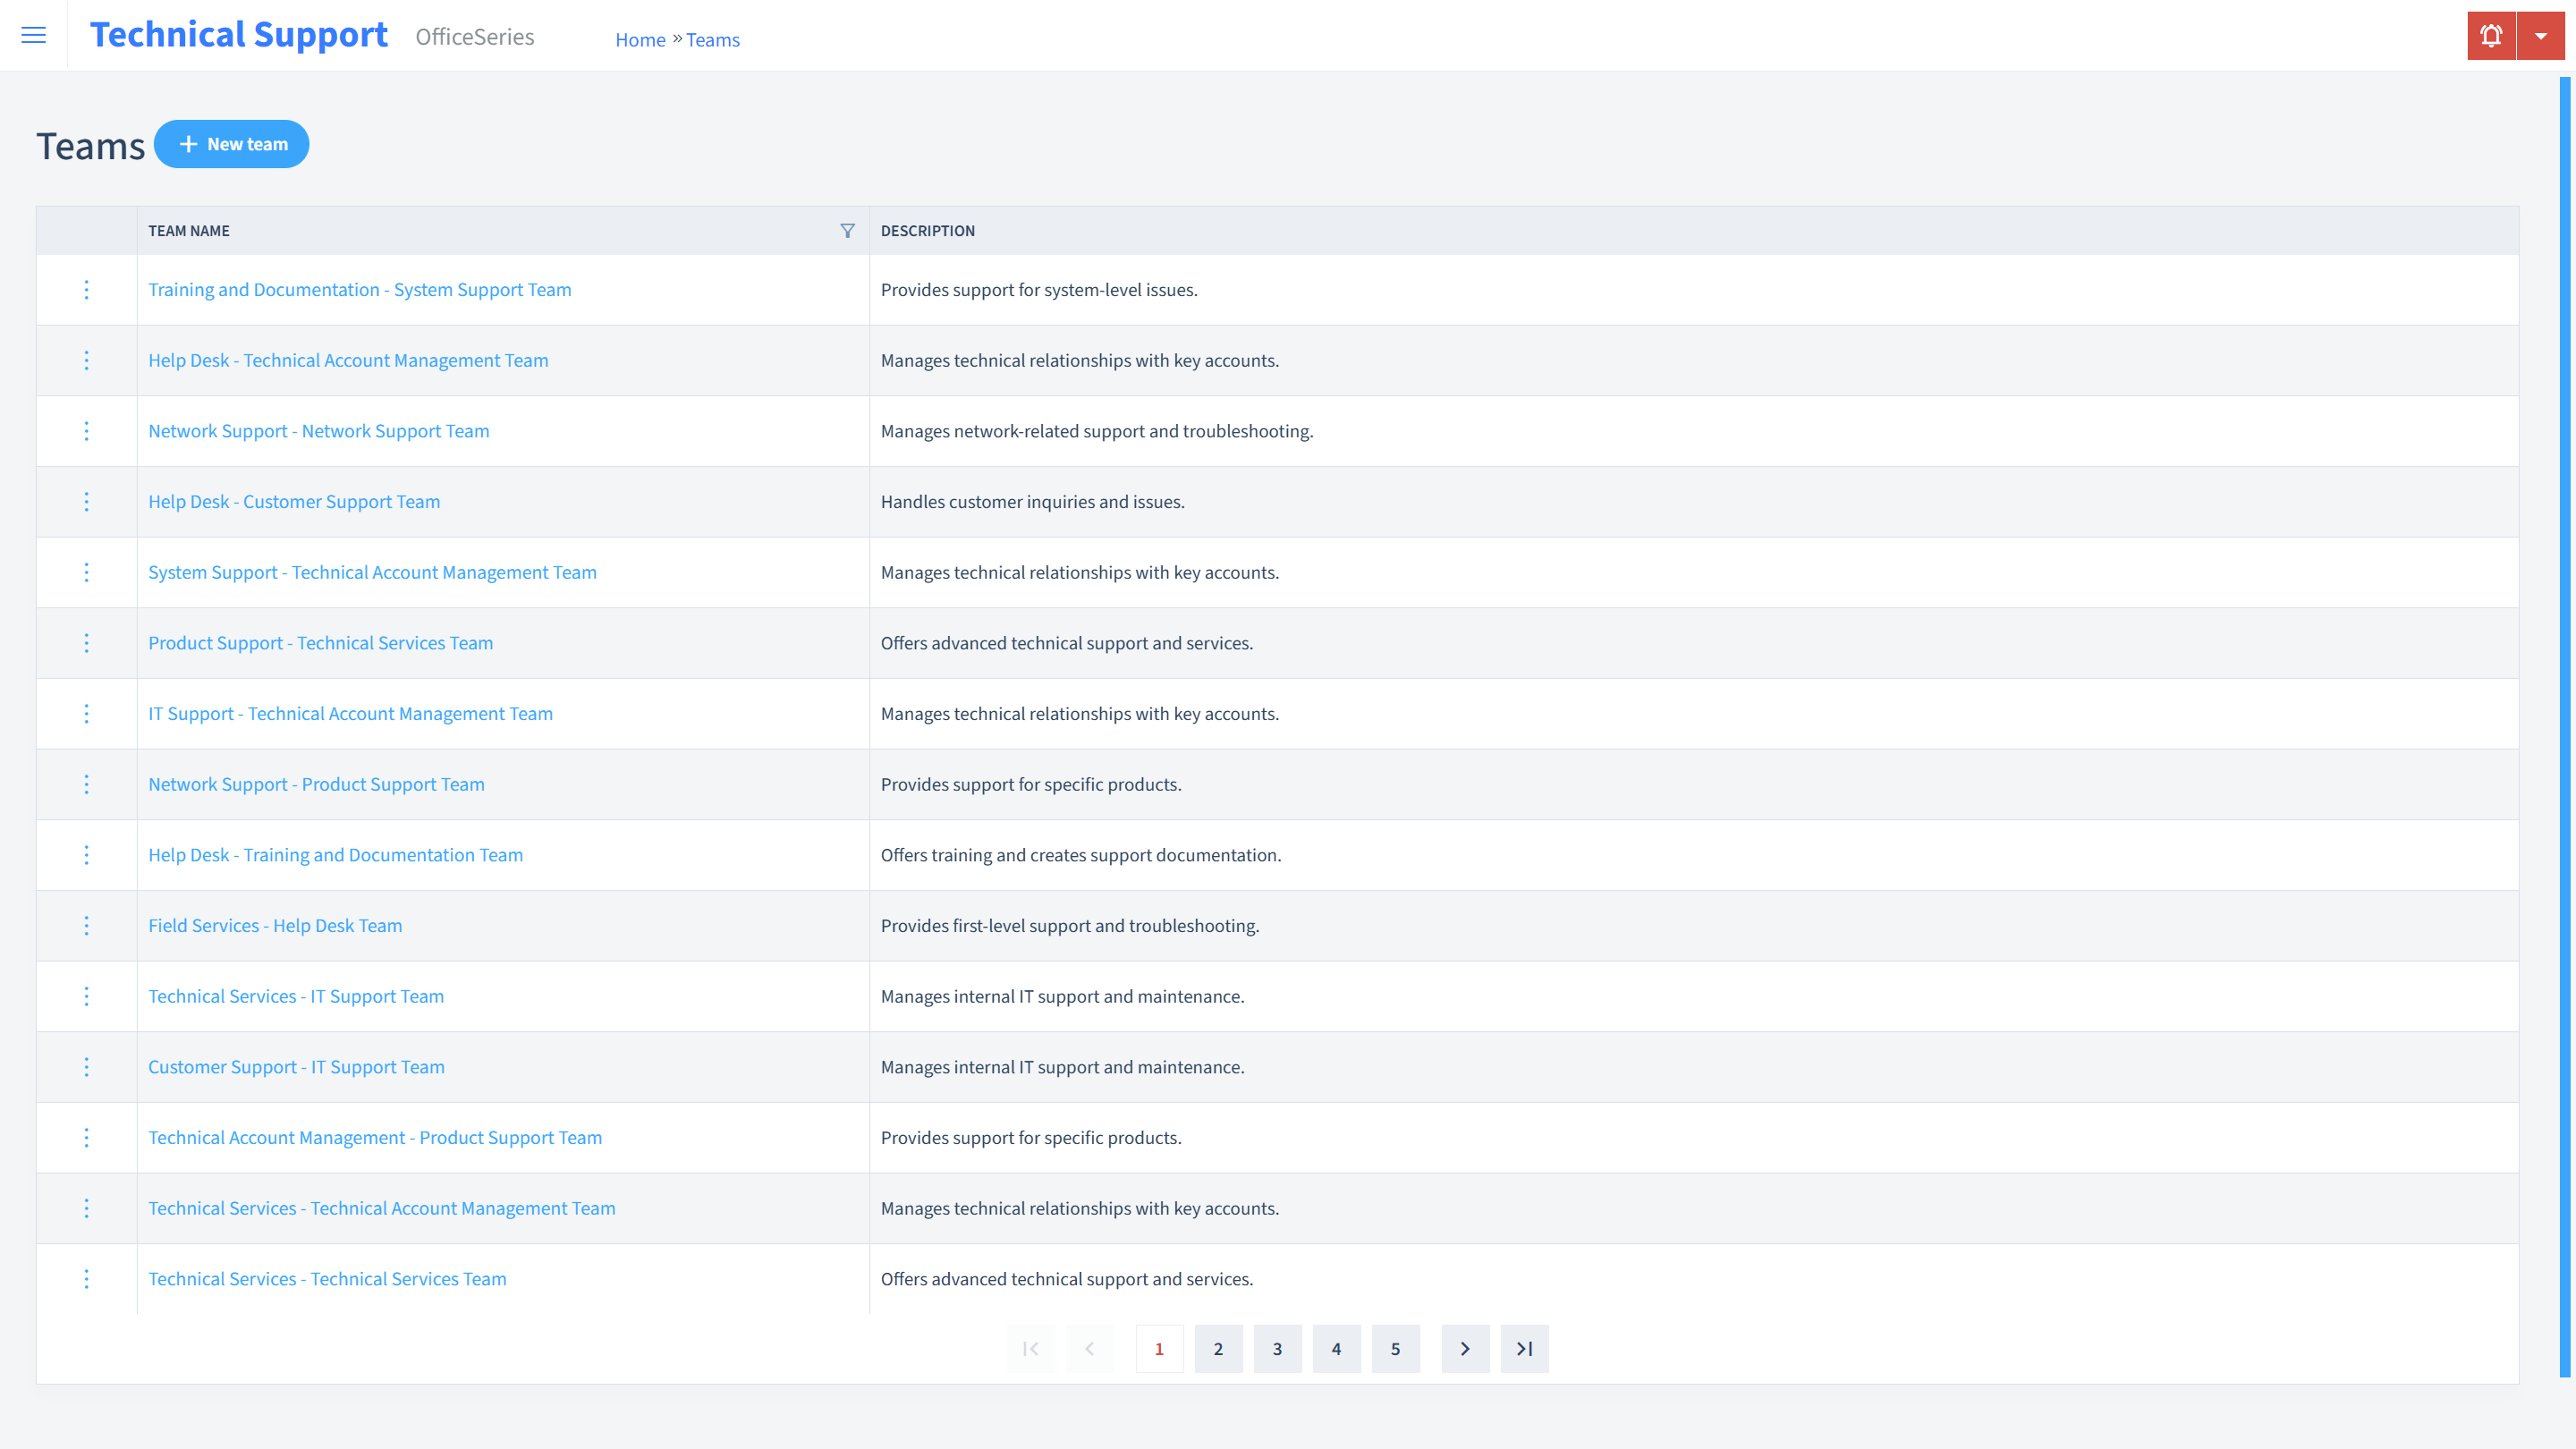The height and width of the screenshot is (1449, 2576).
Task: Click the New team button
Action: point(232,143)
